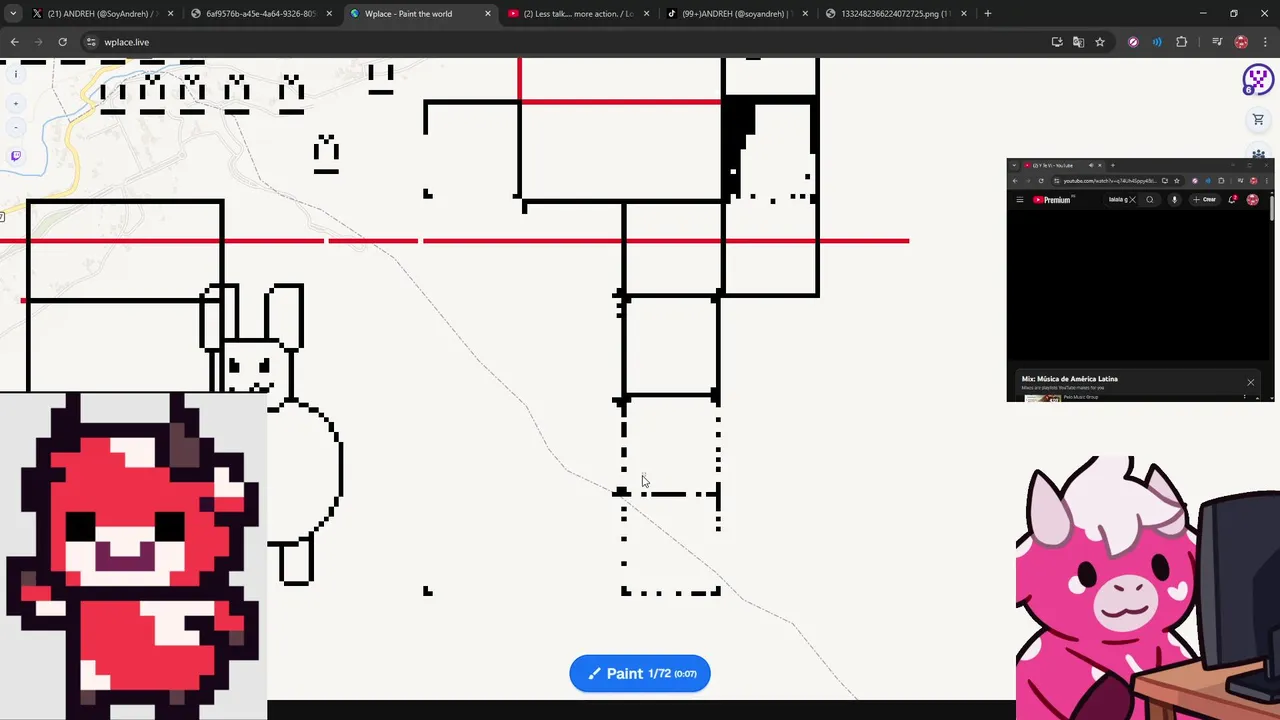Close the 1332482366224072725.png tab
The width and height of the screenshot is (1280, 720).
pyautogui.click(x=964, y=14)
